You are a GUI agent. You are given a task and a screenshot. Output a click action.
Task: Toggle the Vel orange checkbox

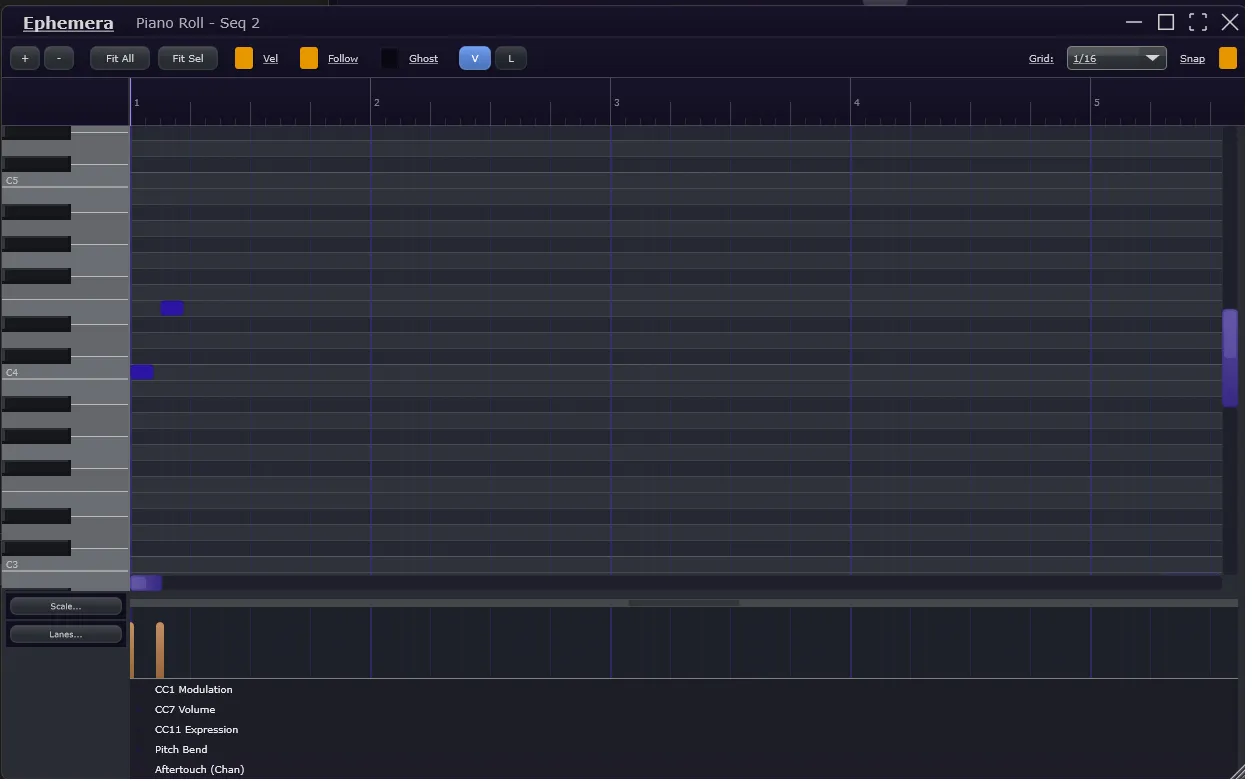[x=244, y=59]
